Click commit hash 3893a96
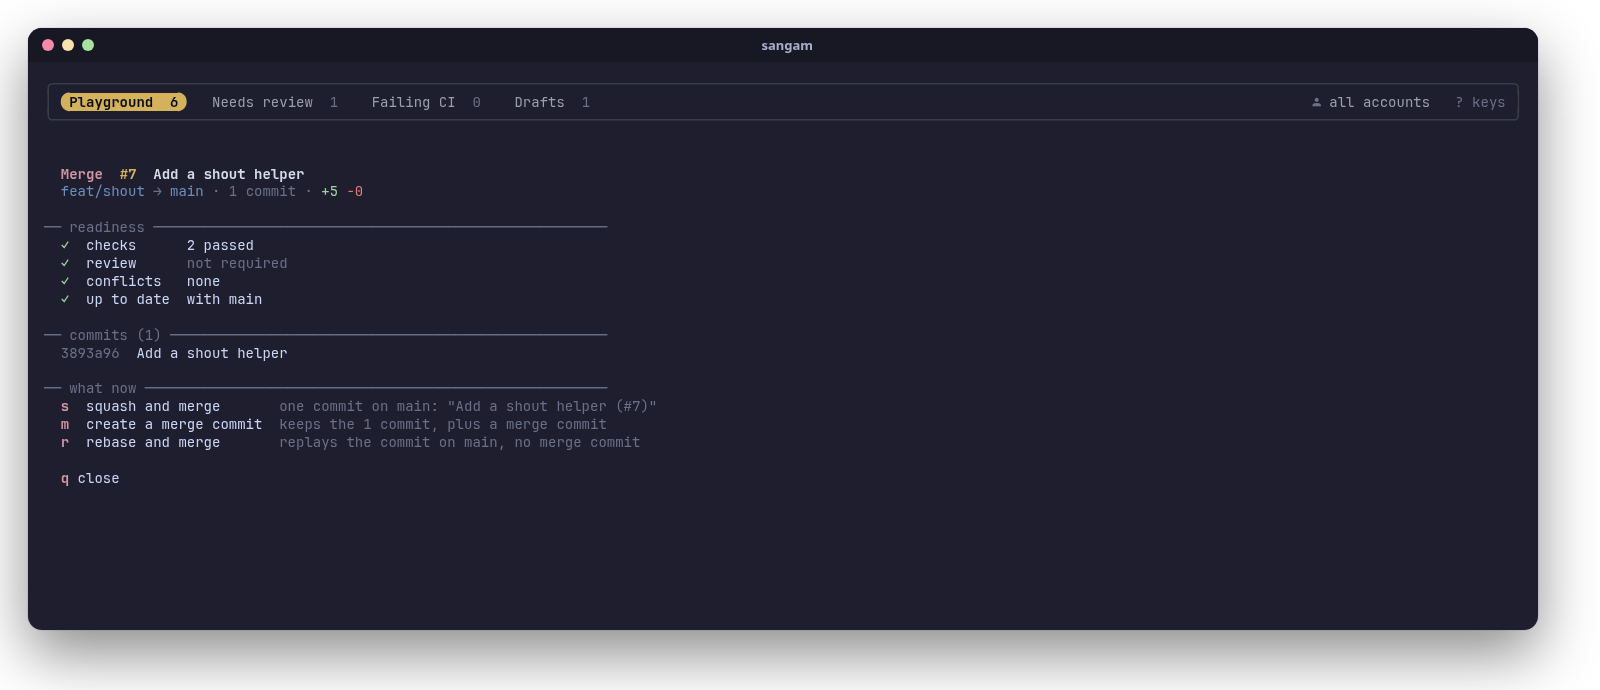 [90, 354]
